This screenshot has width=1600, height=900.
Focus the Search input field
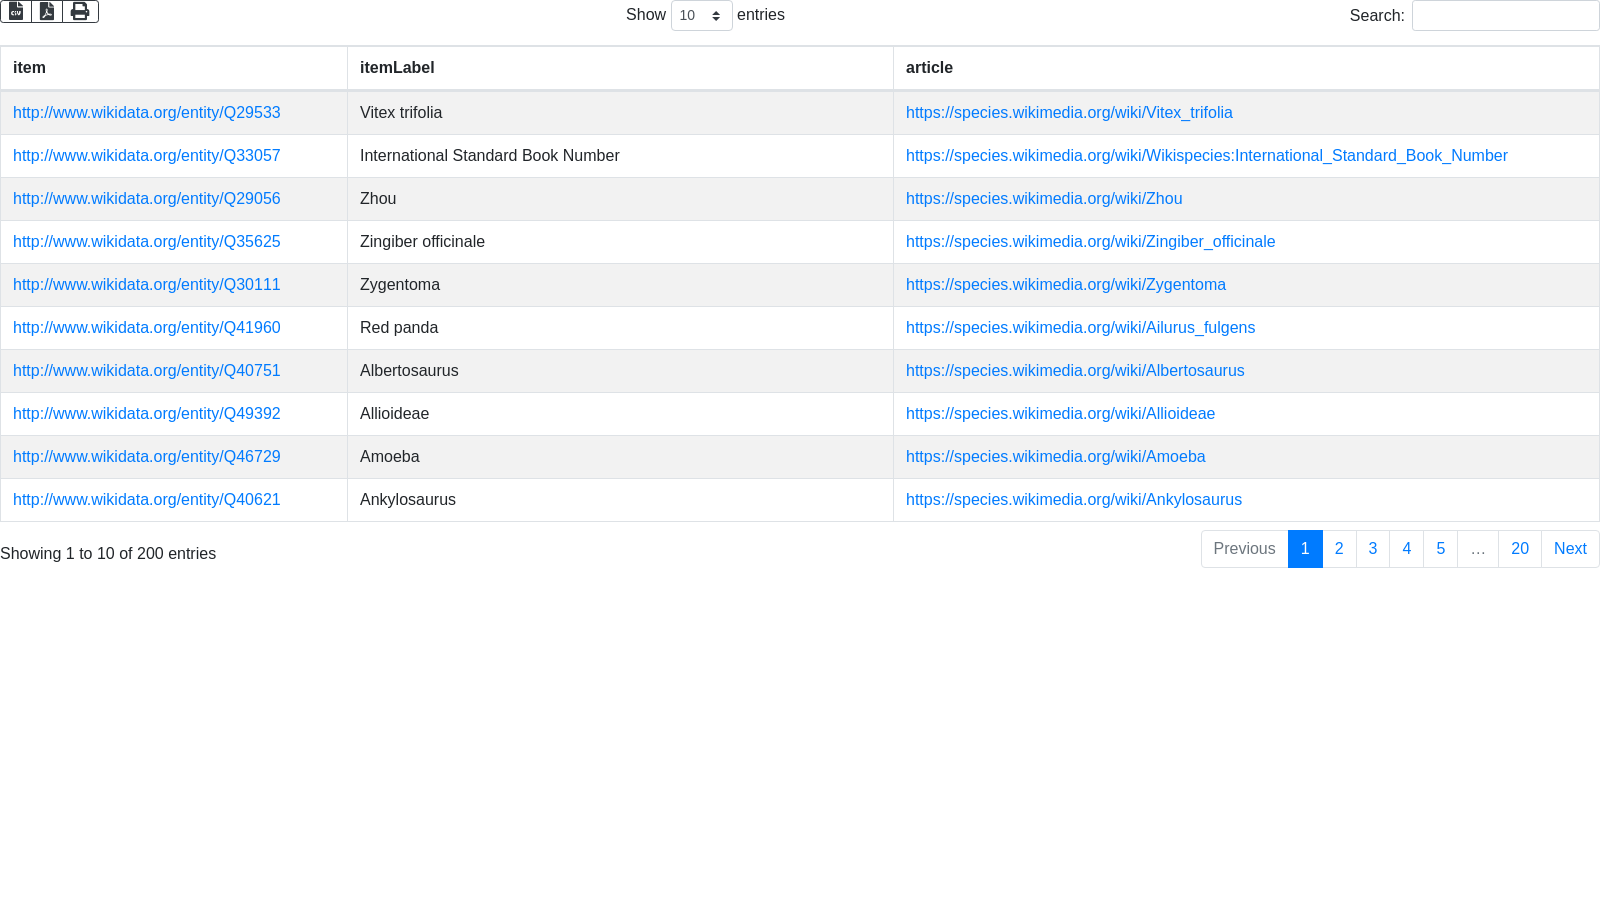[x=1505, y=16]
